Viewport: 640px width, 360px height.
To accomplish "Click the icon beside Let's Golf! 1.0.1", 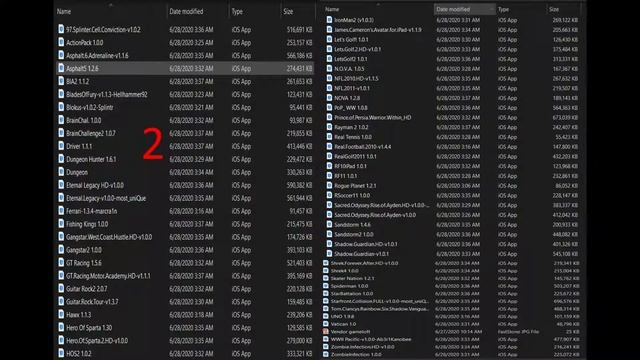I will pyautogui.click(x=329, y=39).
